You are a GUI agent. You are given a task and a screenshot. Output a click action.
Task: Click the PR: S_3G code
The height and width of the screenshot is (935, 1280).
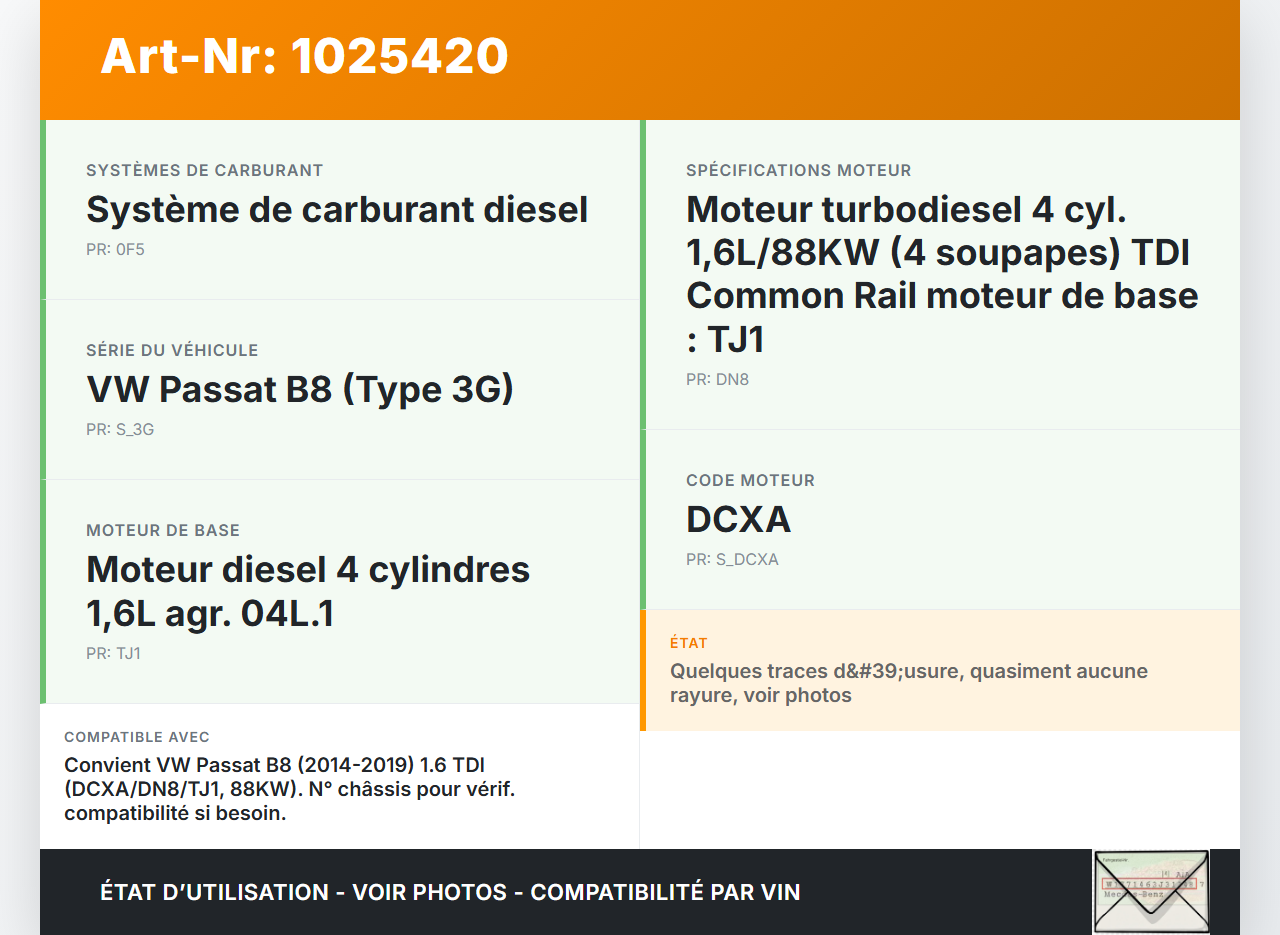coord(120,430)
